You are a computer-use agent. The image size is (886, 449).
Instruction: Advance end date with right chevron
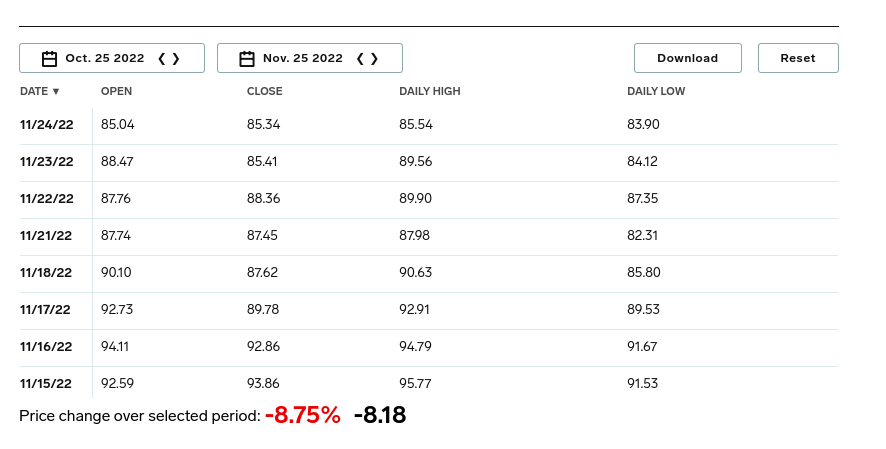coord(374,59)
